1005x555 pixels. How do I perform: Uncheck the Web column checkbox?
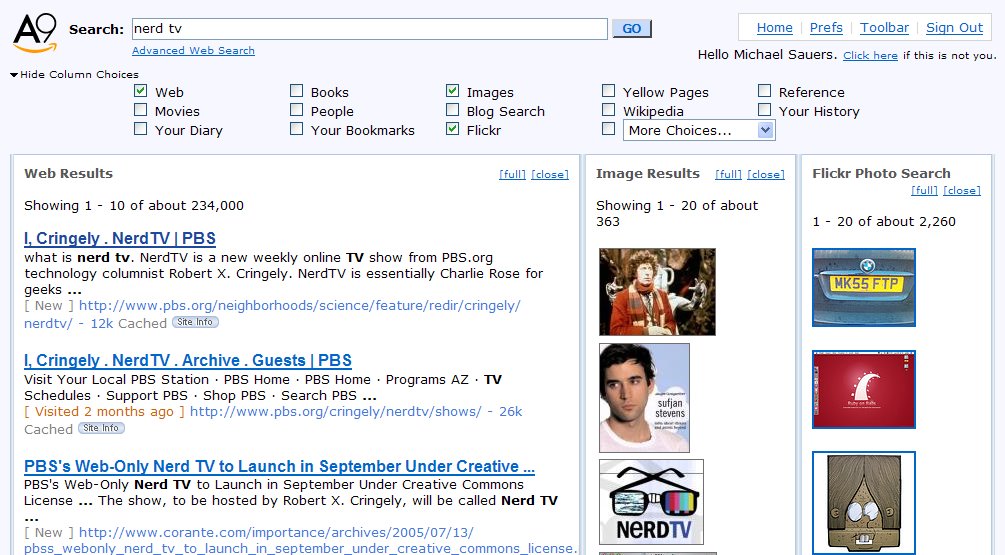coord(141,91)
